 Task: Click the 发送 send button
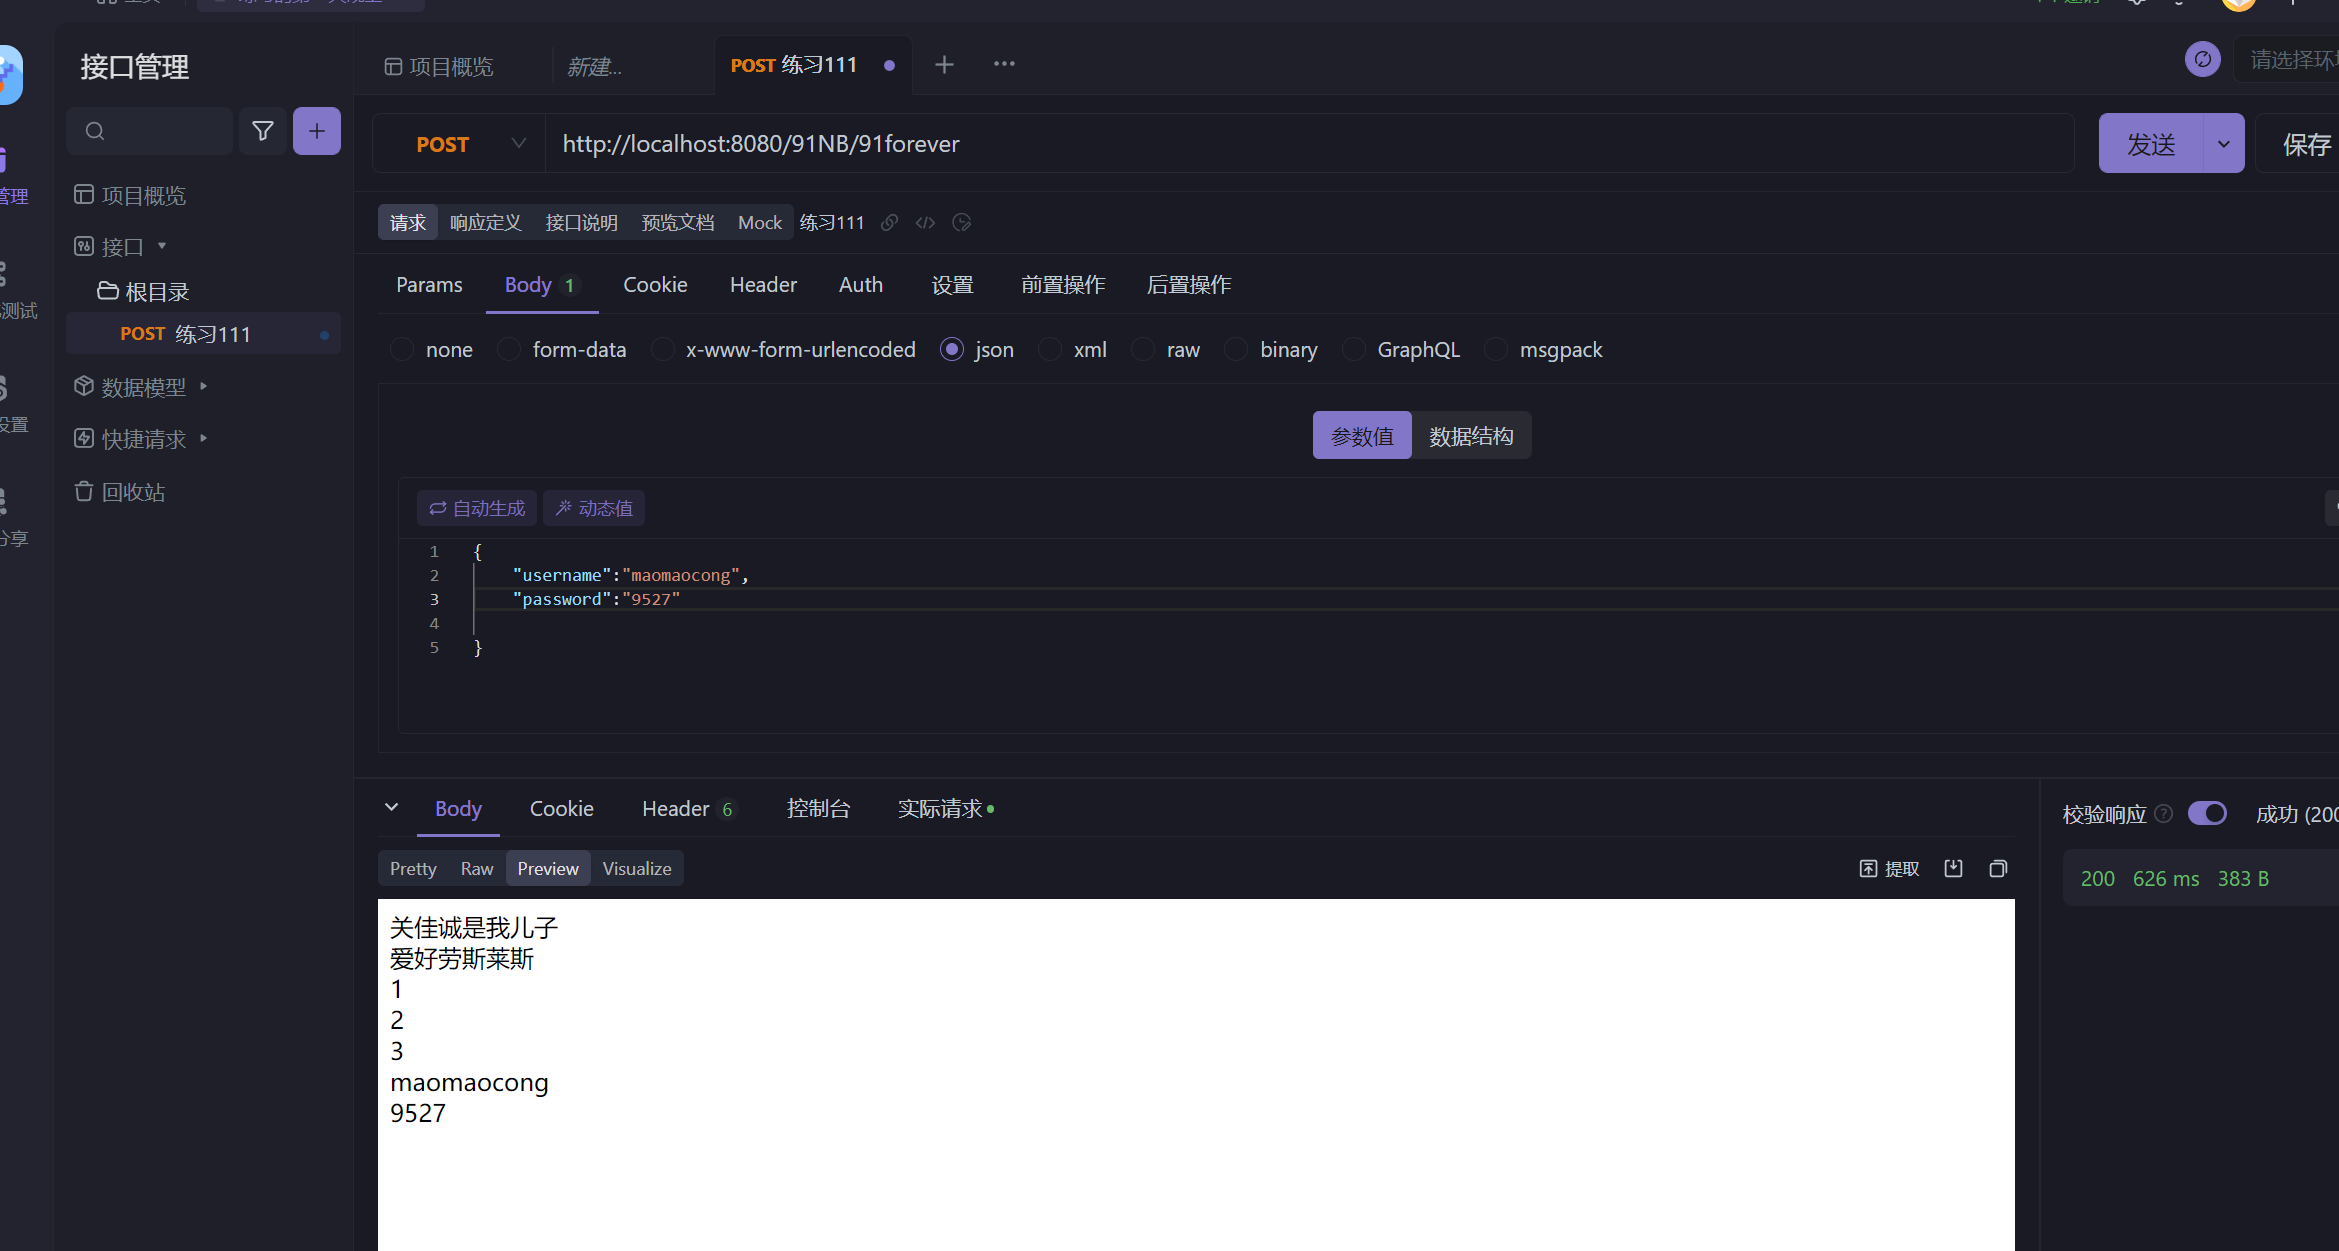[x=2151, y=144]
